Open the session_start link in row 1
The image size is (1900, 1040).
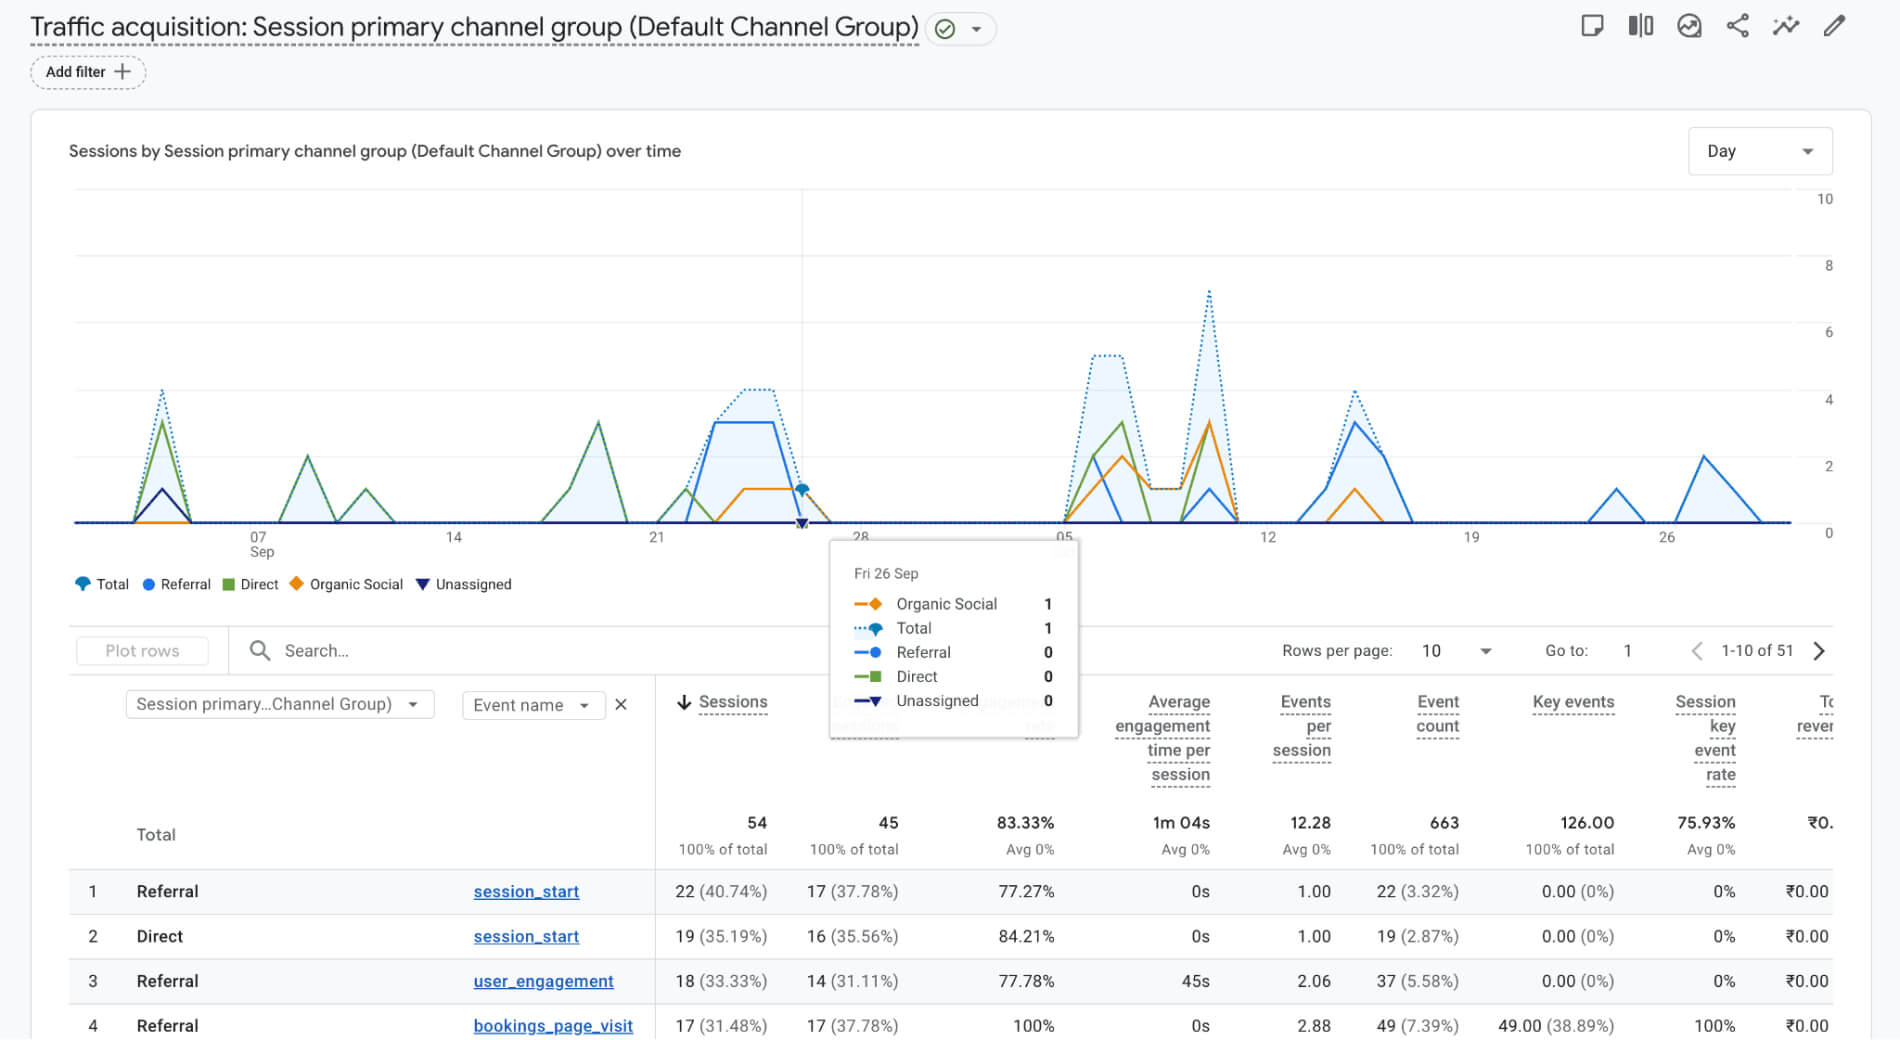point(526,891)
